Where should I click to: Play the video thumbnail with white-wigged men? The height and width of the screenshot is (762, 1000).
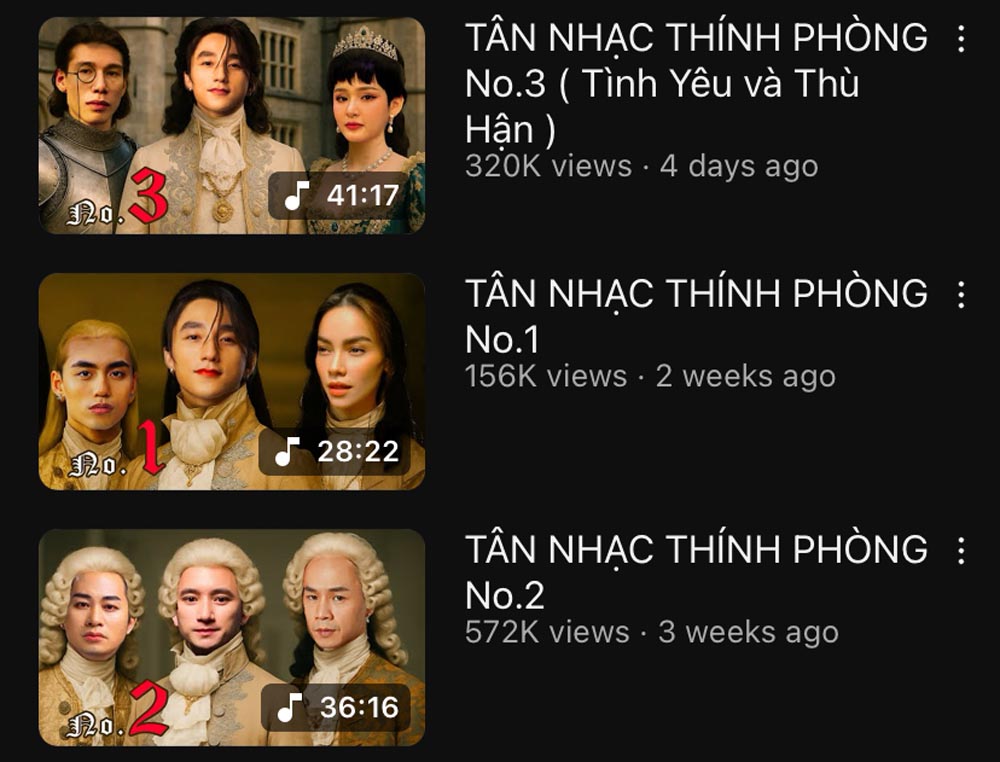pos(232,638)
